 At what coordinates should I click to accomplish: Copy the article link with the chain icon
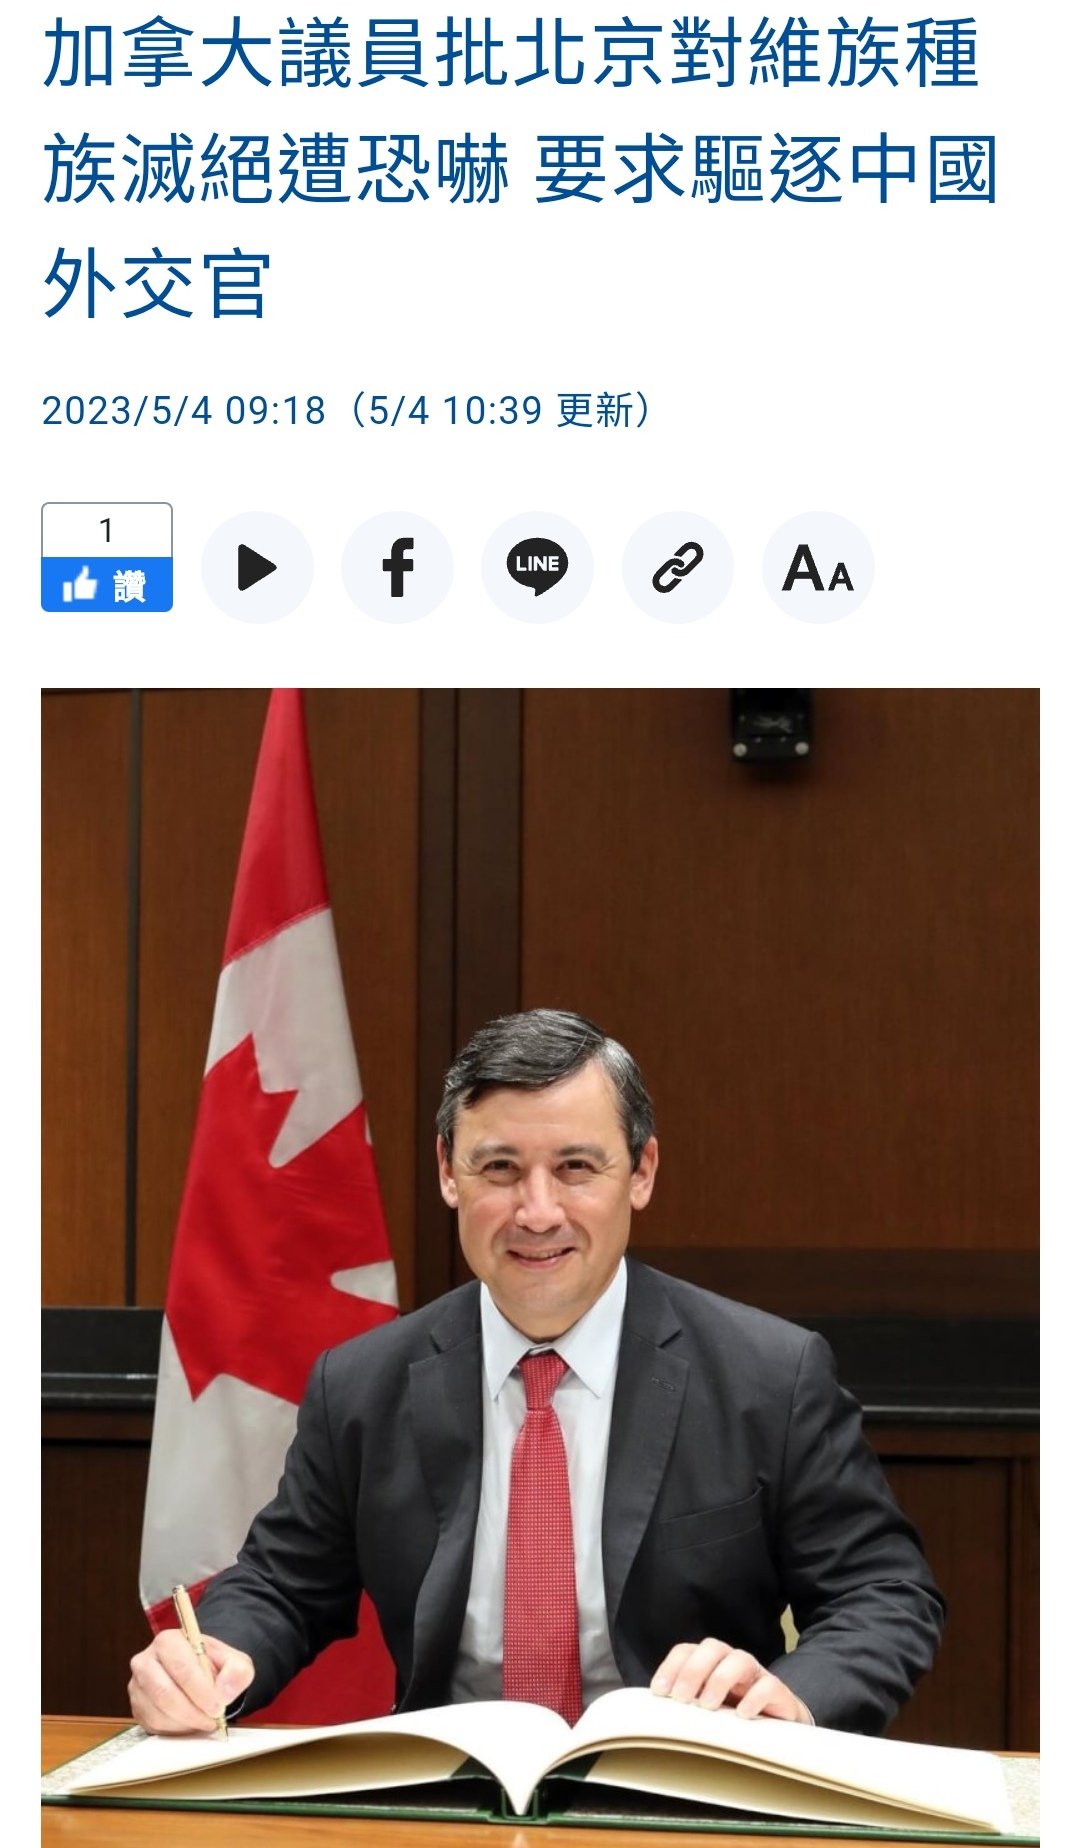(x=677, y=568)
